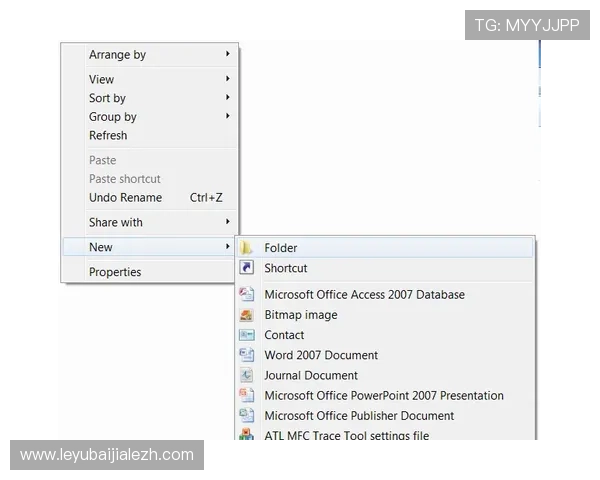600x480 pixels.
Task: Expand the Sort by submenu arrow
Action: pos(228,98)
